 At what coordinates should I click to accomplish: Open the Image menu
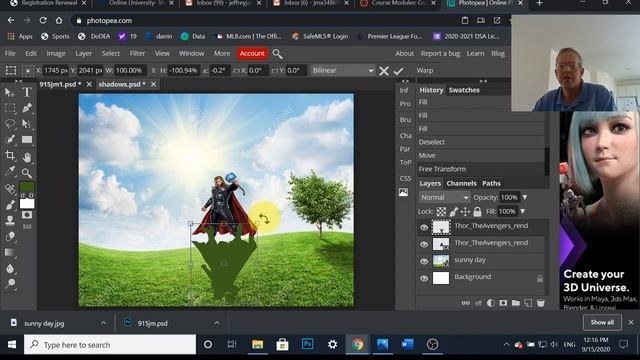(x=56, y=53)
